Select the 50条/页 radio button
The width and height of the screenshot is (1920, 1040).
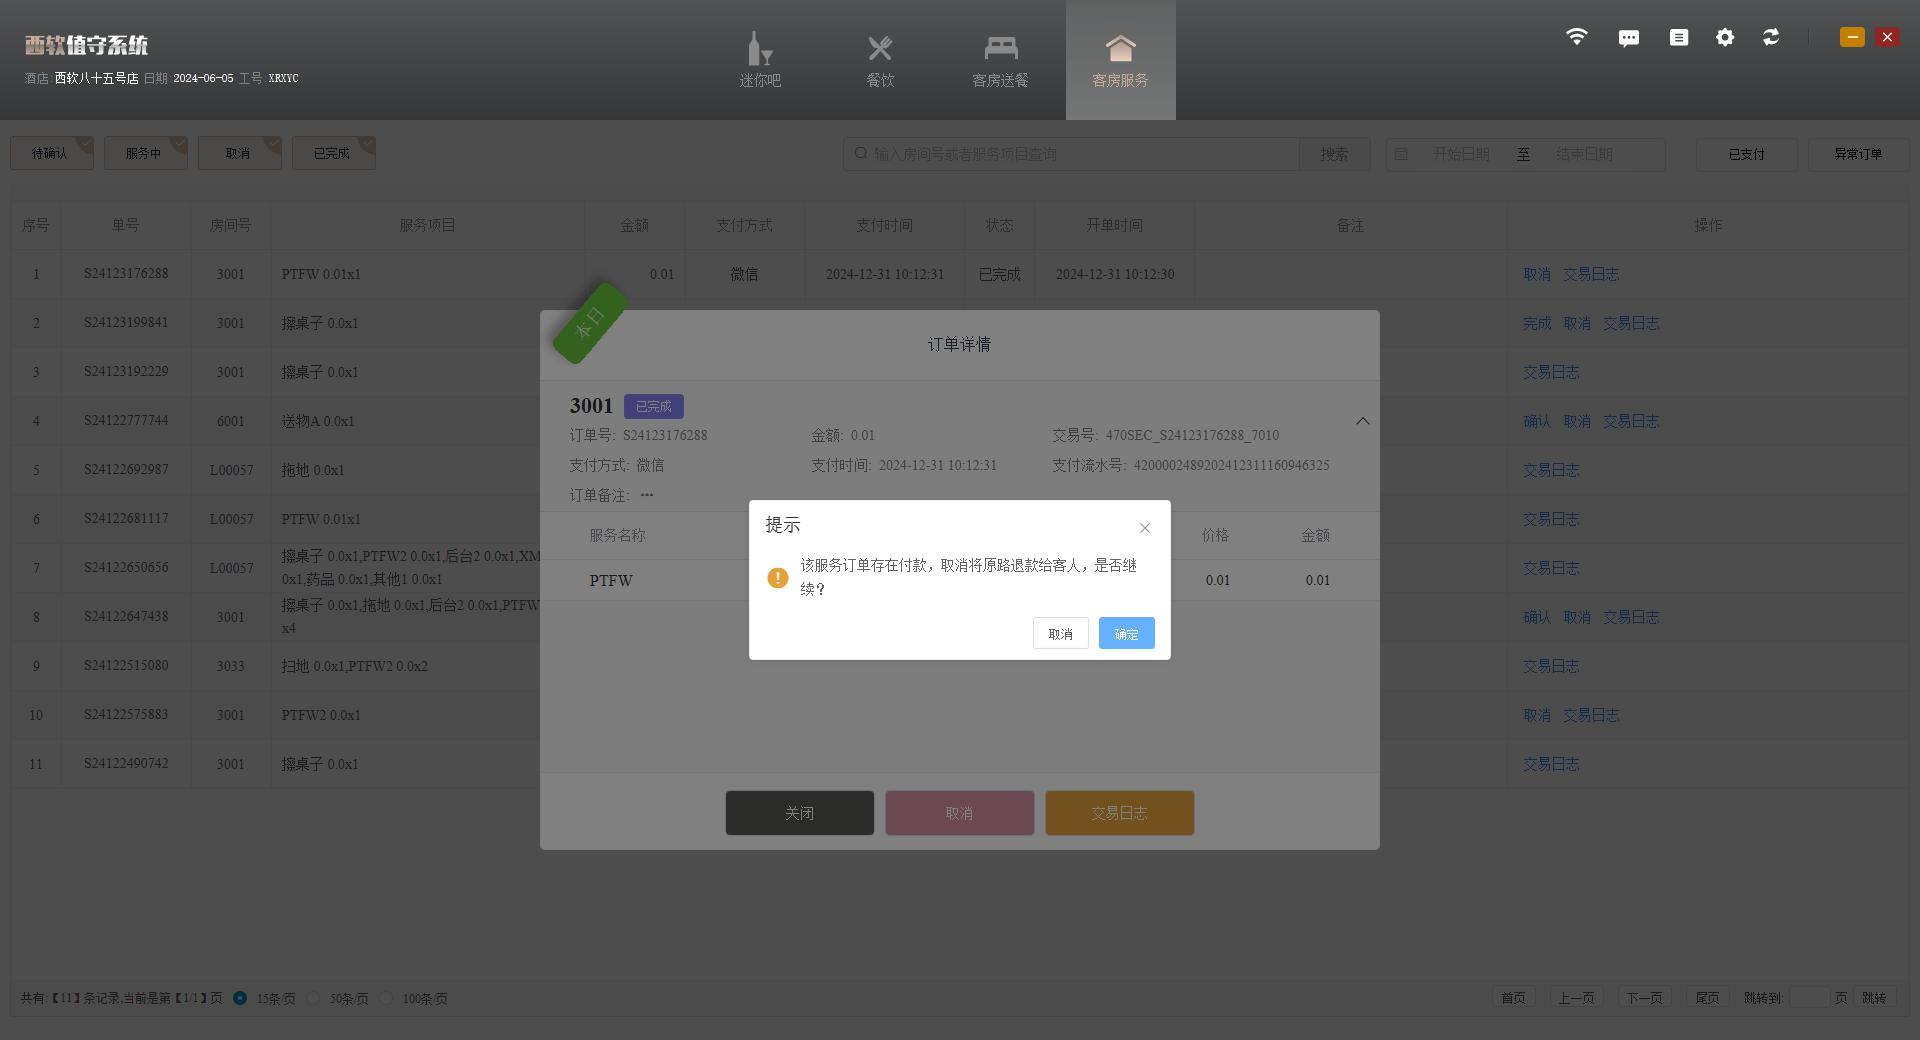click(314, 998)
